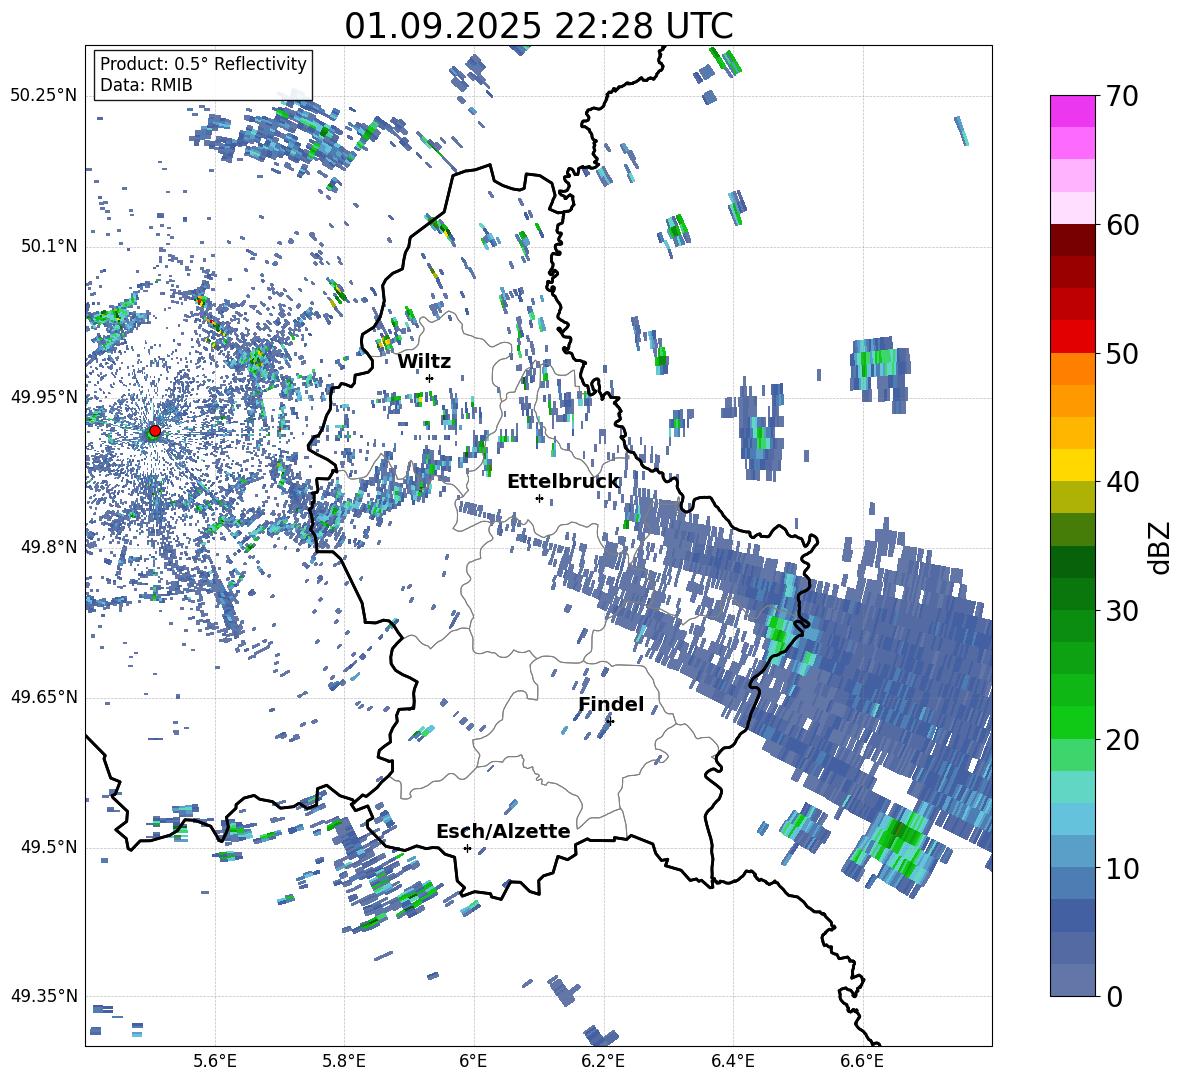Image resolution: width=1184 pixels, height=1081 pixels.
Task: Click the 30 tick on the colorbar
Action: 1121,611
